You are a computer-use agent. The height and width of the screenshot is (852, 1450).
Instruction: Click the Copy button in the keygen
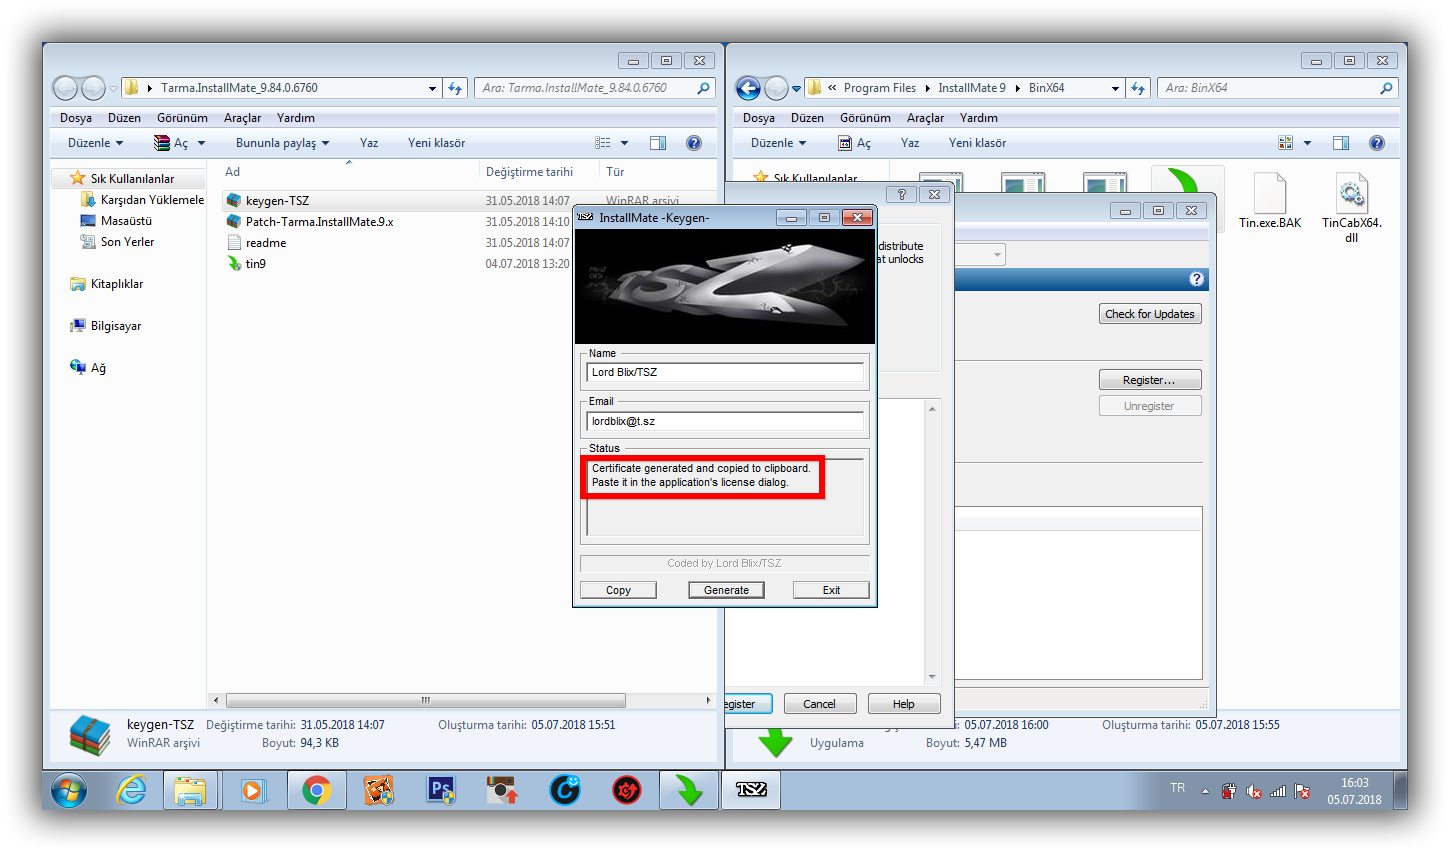[618, 590]
